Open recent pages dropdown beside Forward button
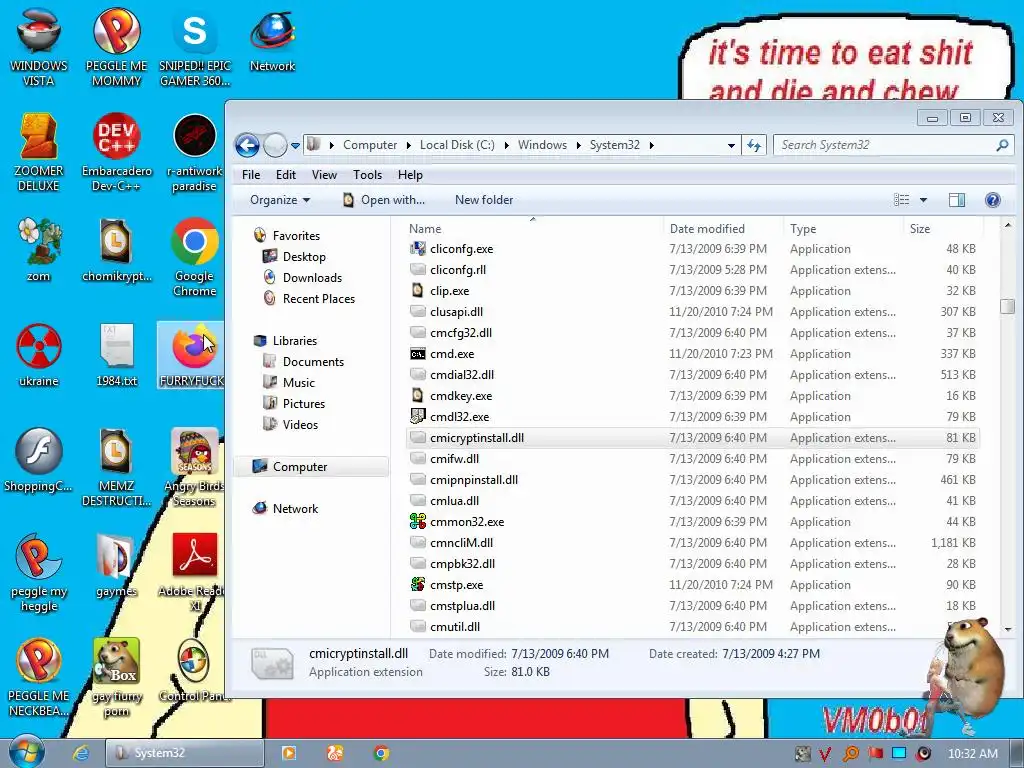1024x768 pixels. [x=295, y=145]
